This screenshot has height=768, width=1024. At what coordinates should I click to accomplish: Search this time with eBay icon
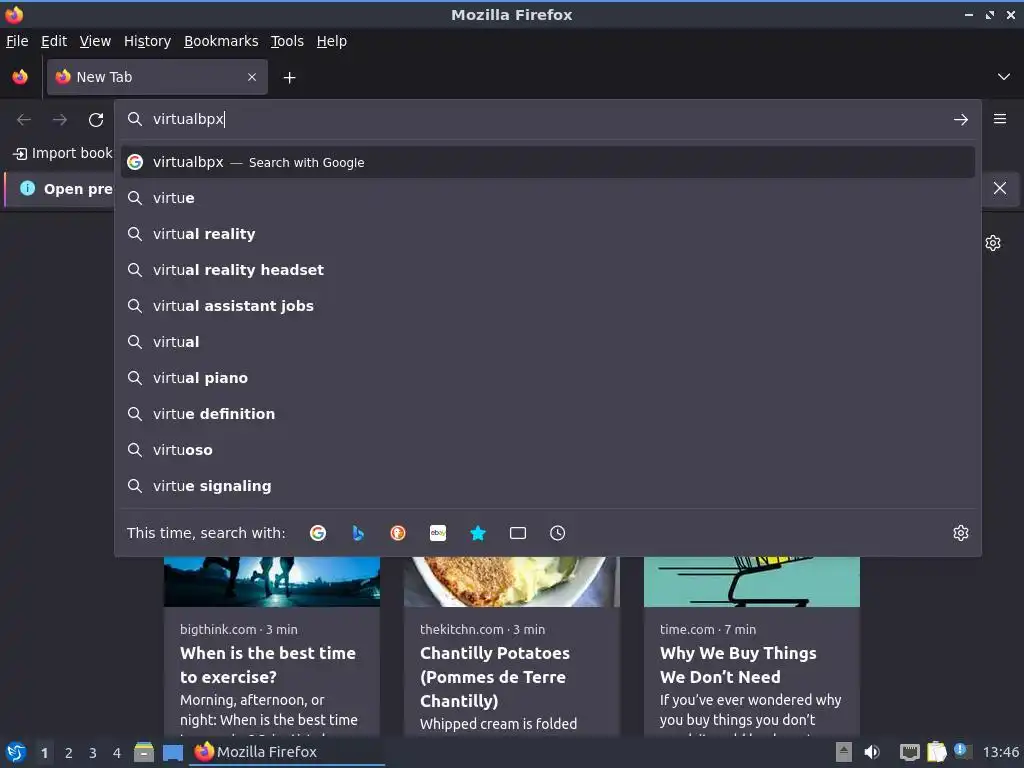[438, 533]
